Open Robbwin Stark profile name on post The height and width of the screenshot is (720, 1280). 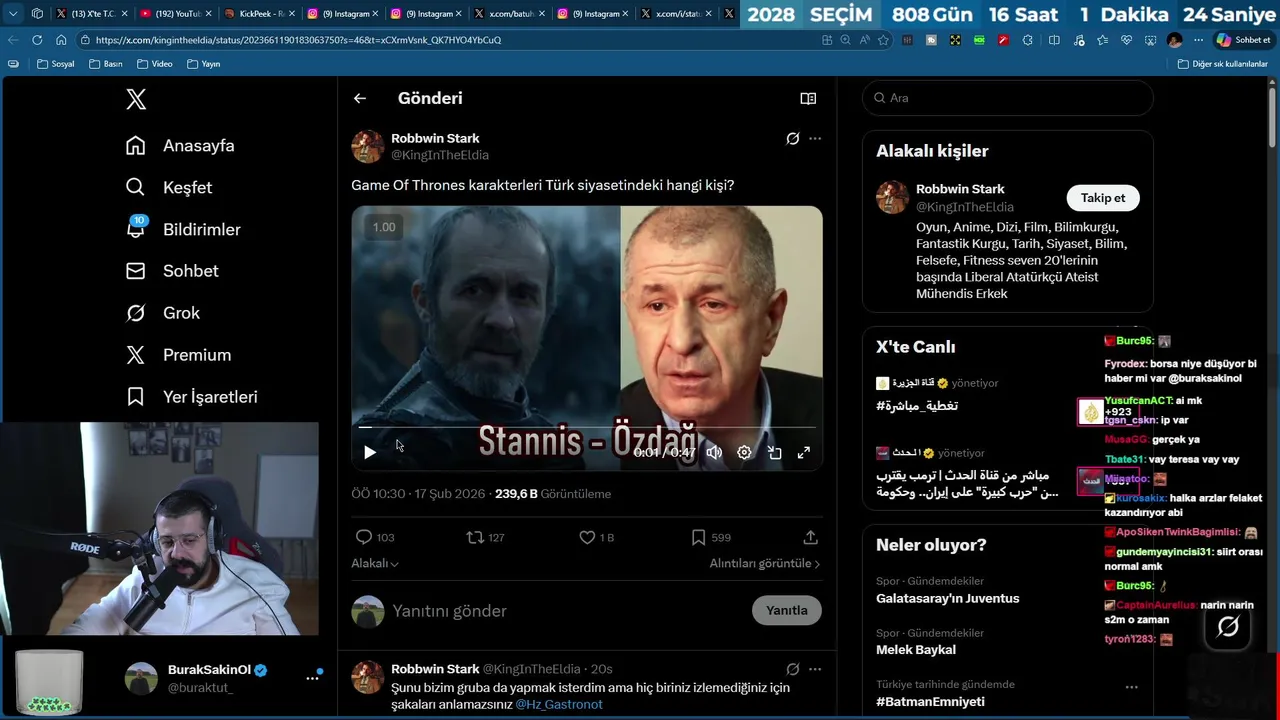[435, 138]
